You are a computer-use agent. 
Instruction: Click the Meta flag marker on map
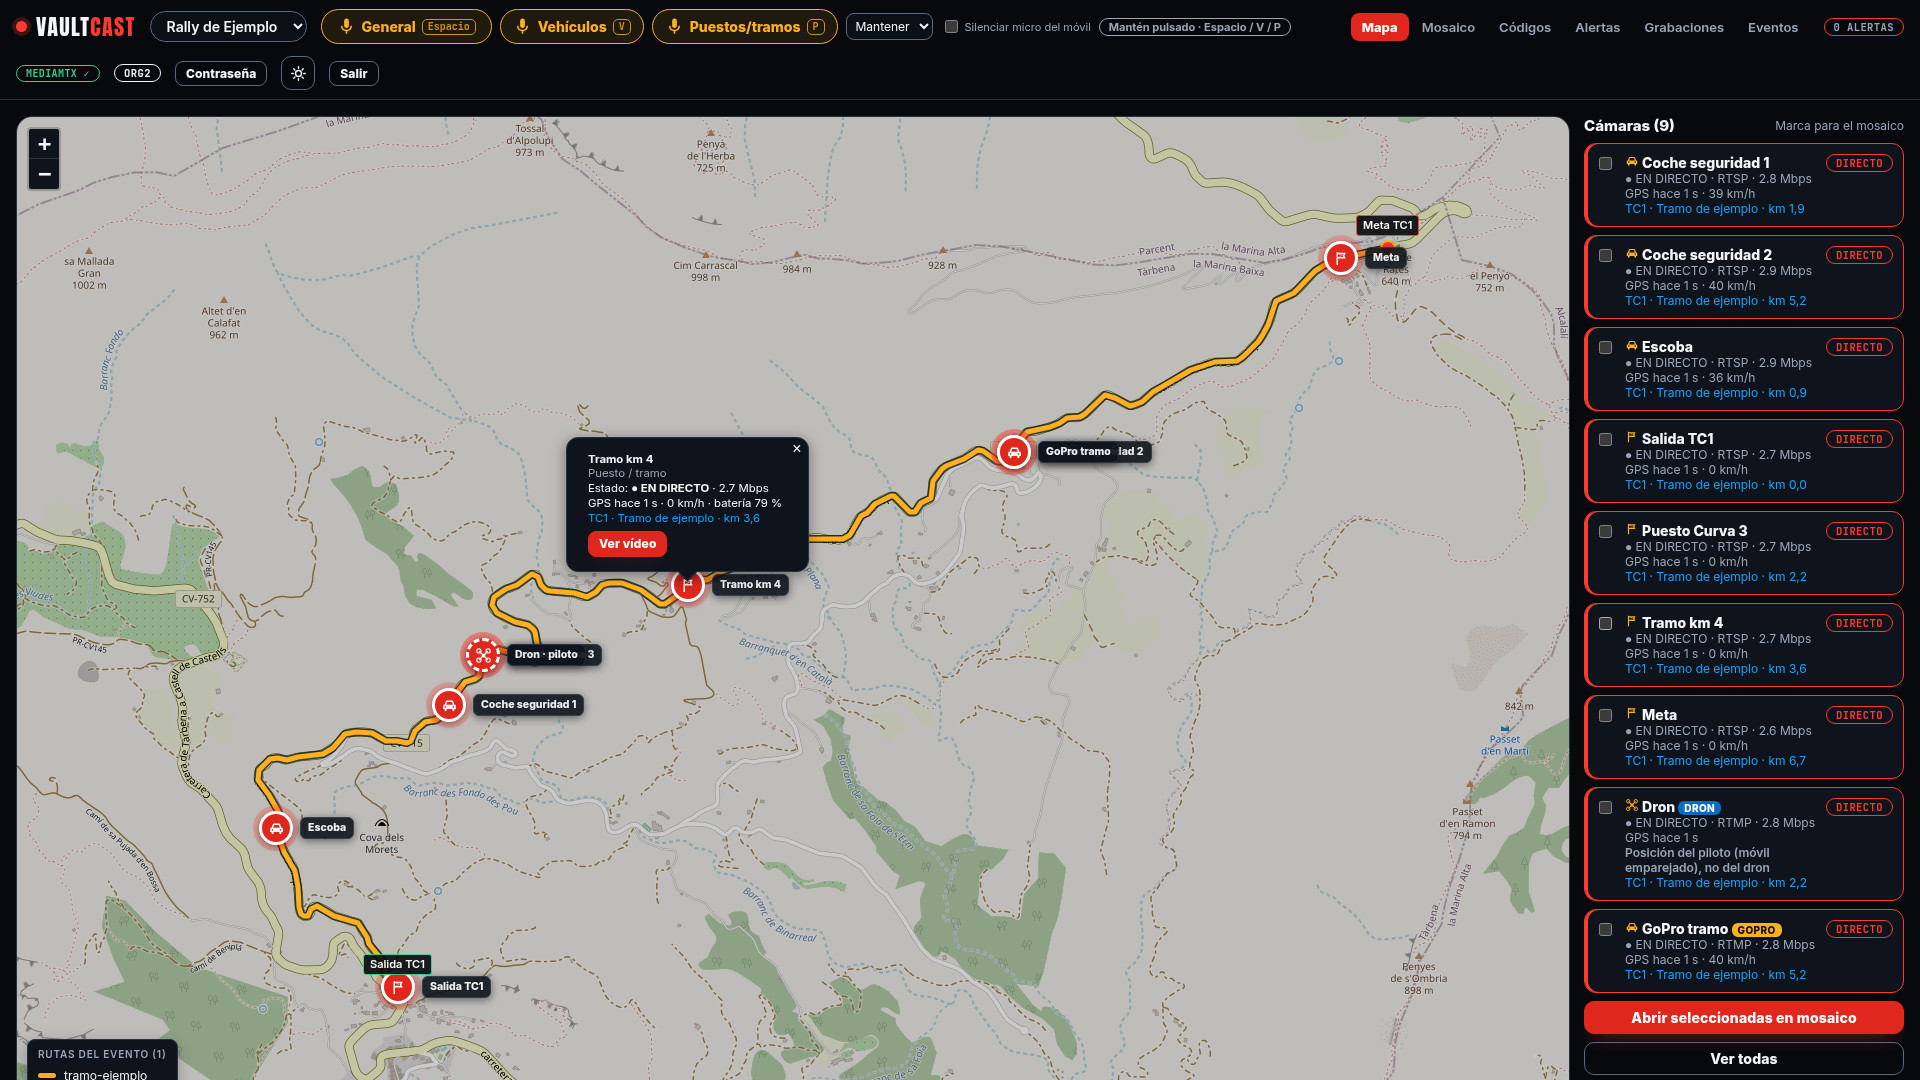click(1340, 258)
